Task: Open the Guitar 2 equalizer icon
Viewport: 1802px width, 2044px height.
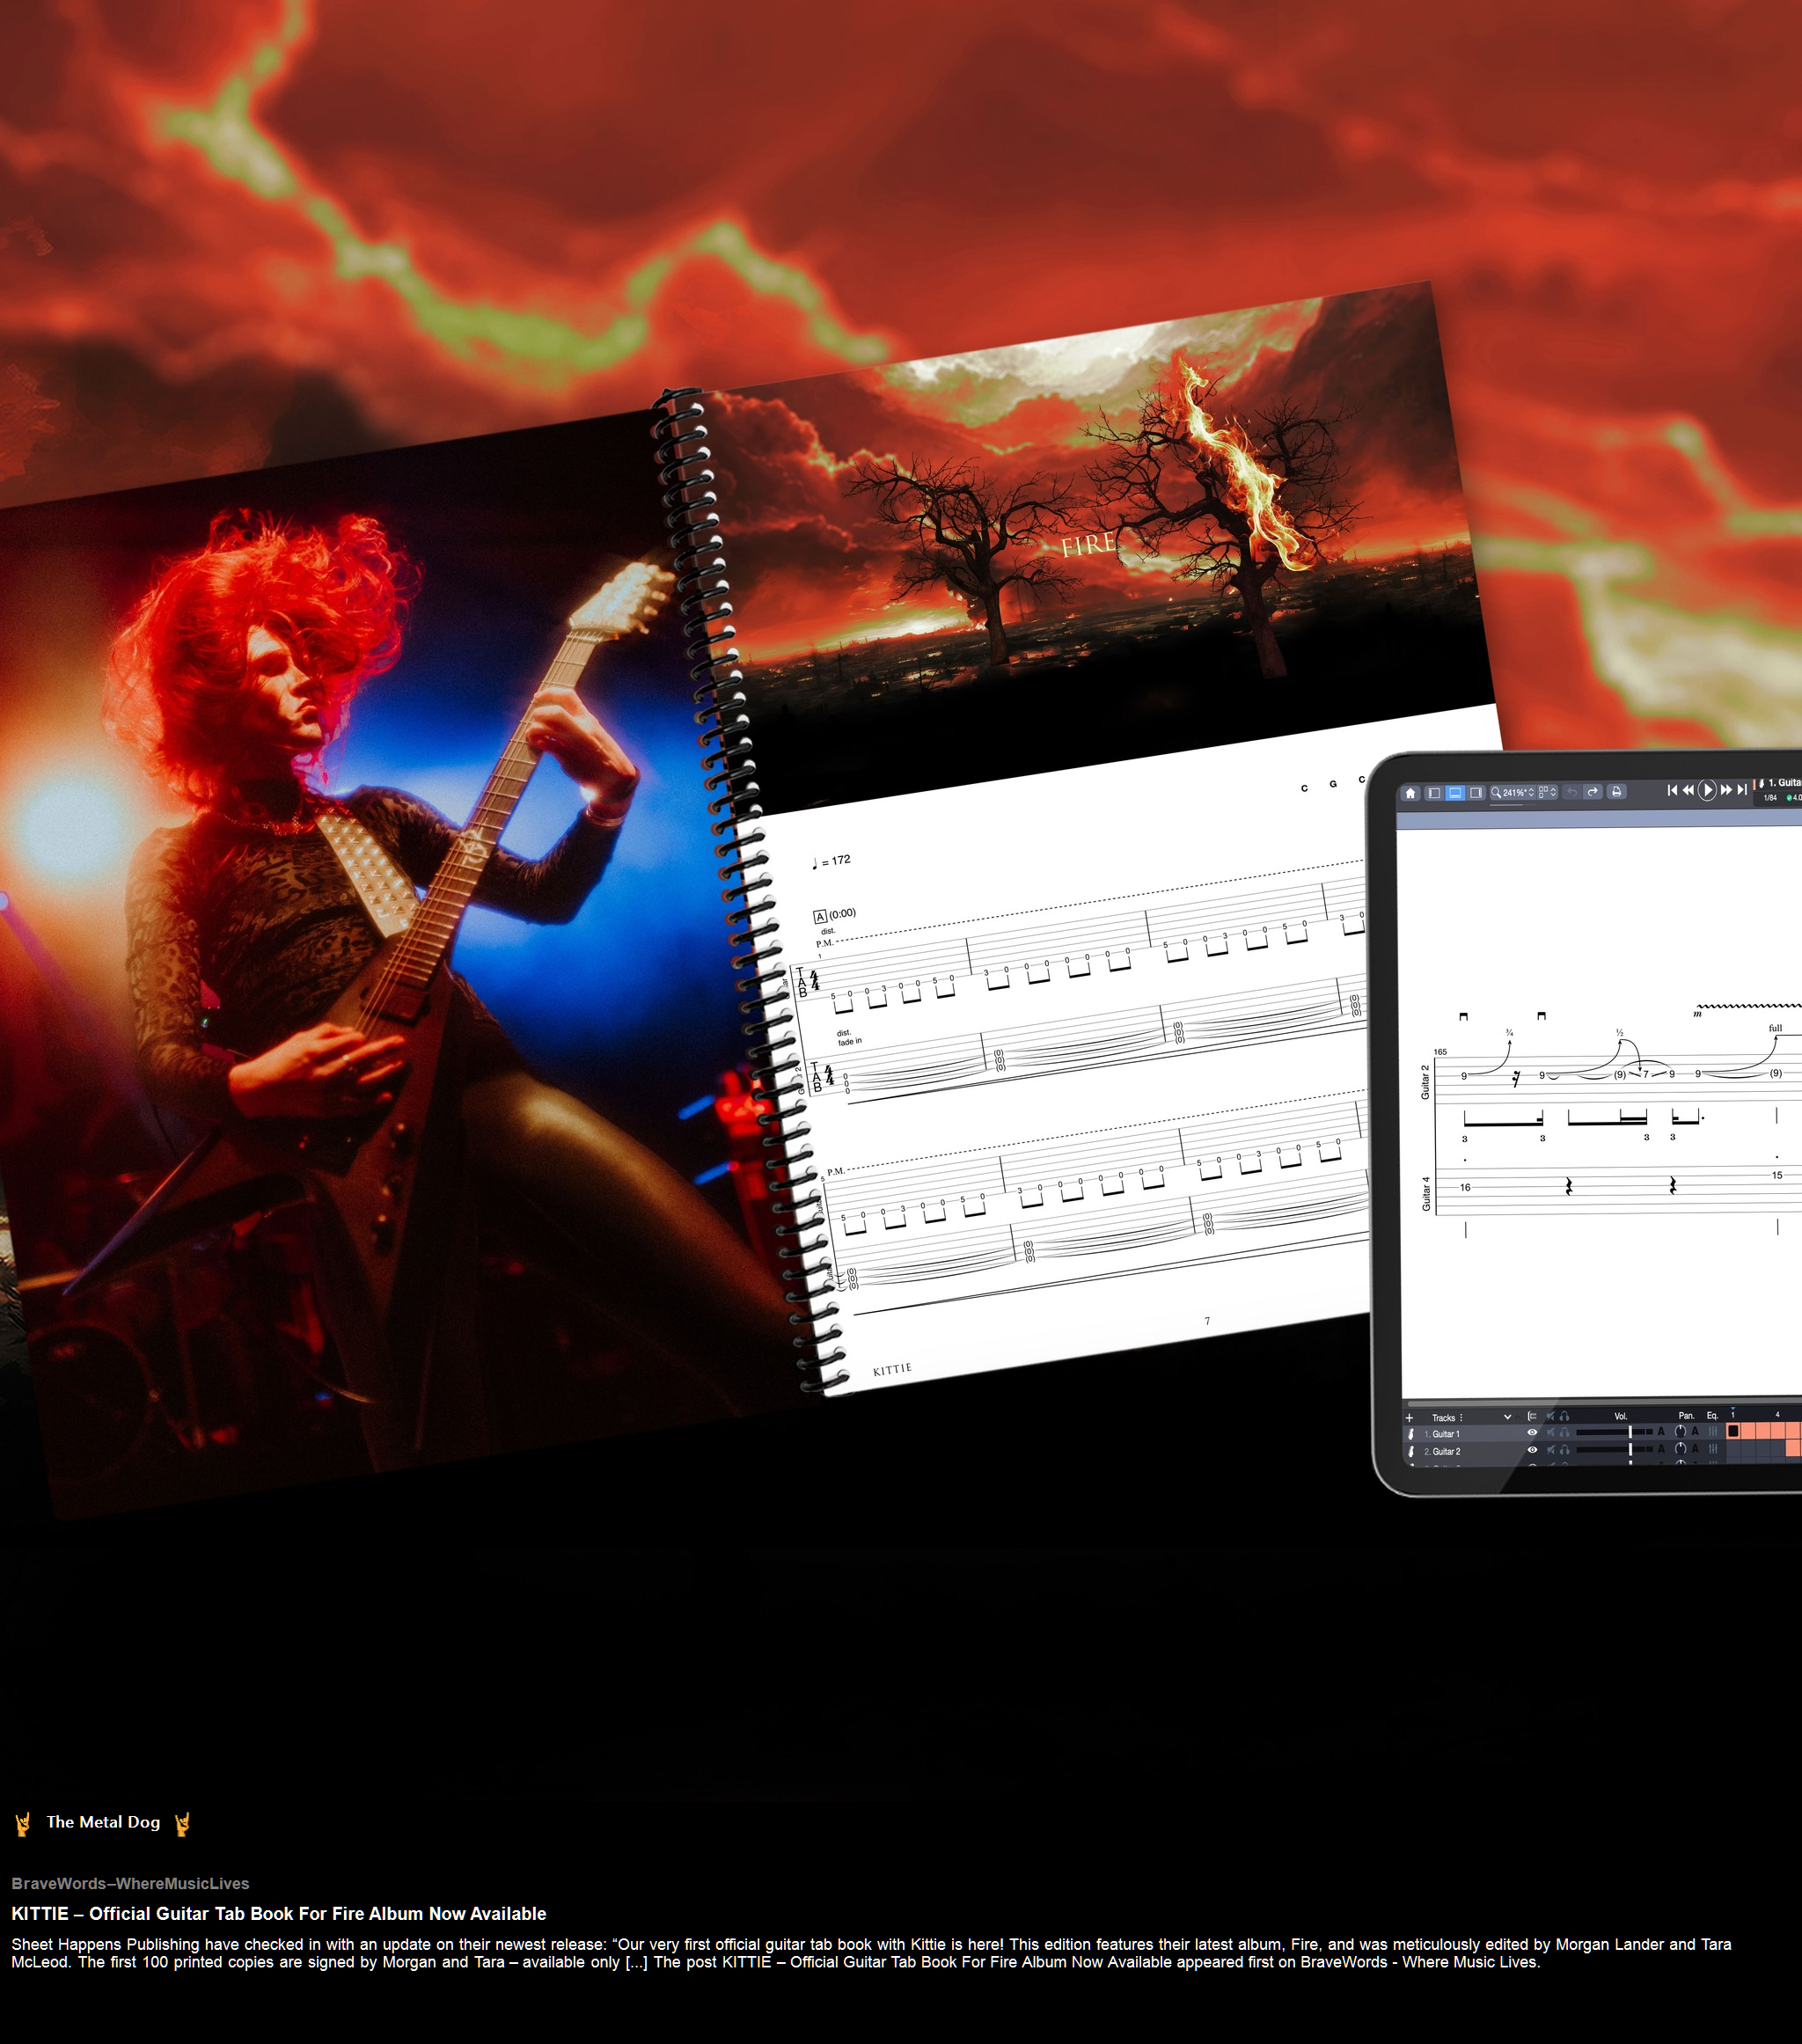Action: pyautogui.click(x=1713, y=1450)
